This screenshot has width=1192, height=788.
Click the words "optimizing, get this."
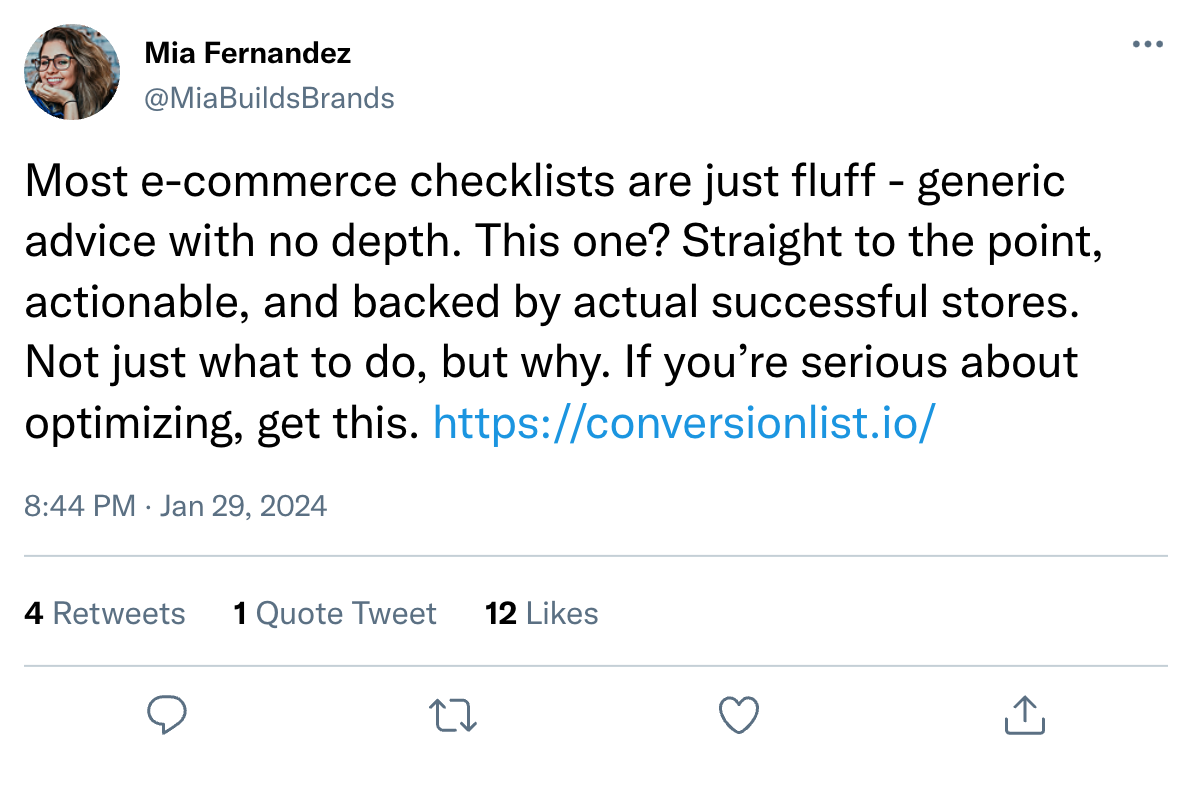pyautogui.click(x=220, y=425)
